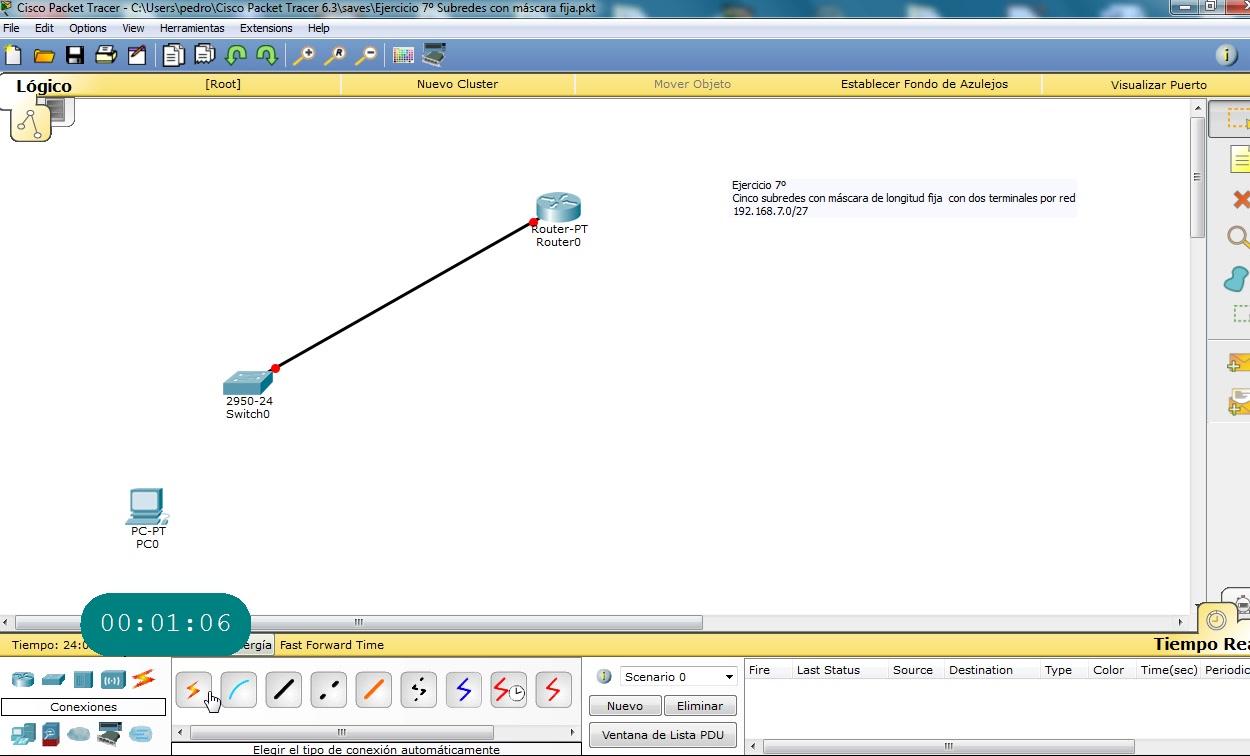This screenshot has height=756, width=1250.
Task: Select the Wireless Devices category
Action: click(x=113, y=680)
